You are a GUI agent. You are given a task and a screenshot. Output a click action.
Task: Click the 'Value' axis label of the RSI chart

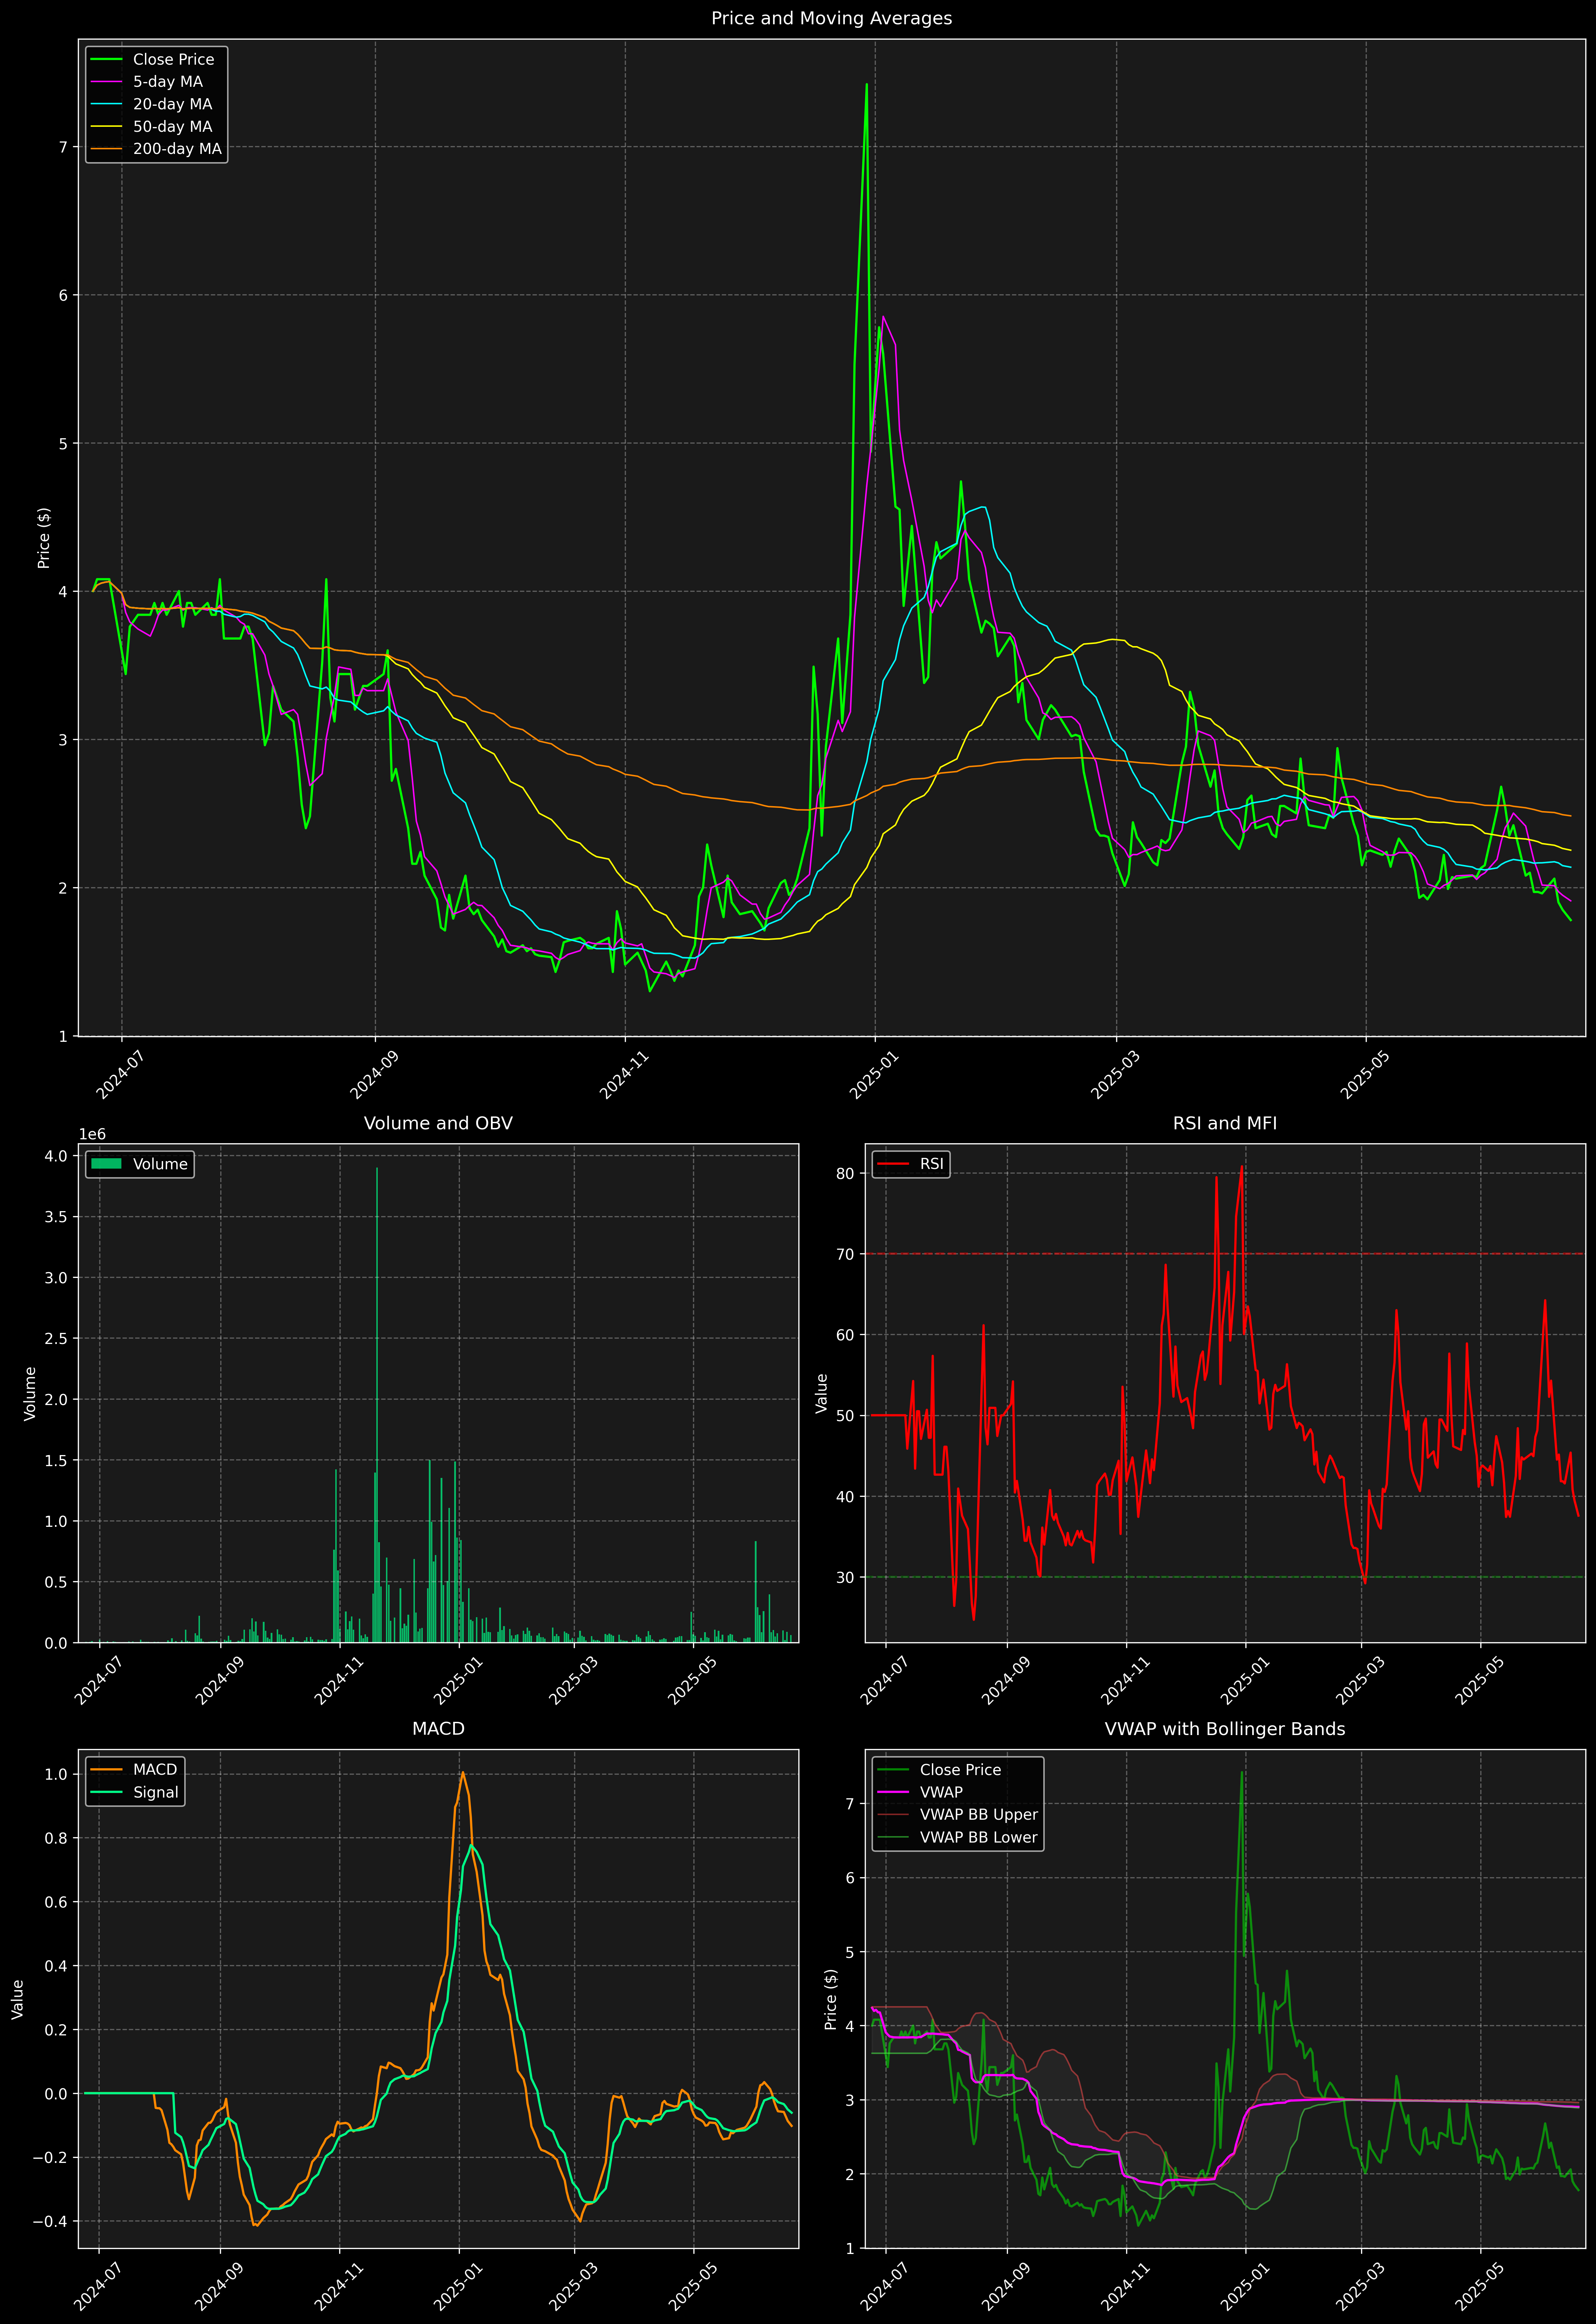[x=822, y=1393]
